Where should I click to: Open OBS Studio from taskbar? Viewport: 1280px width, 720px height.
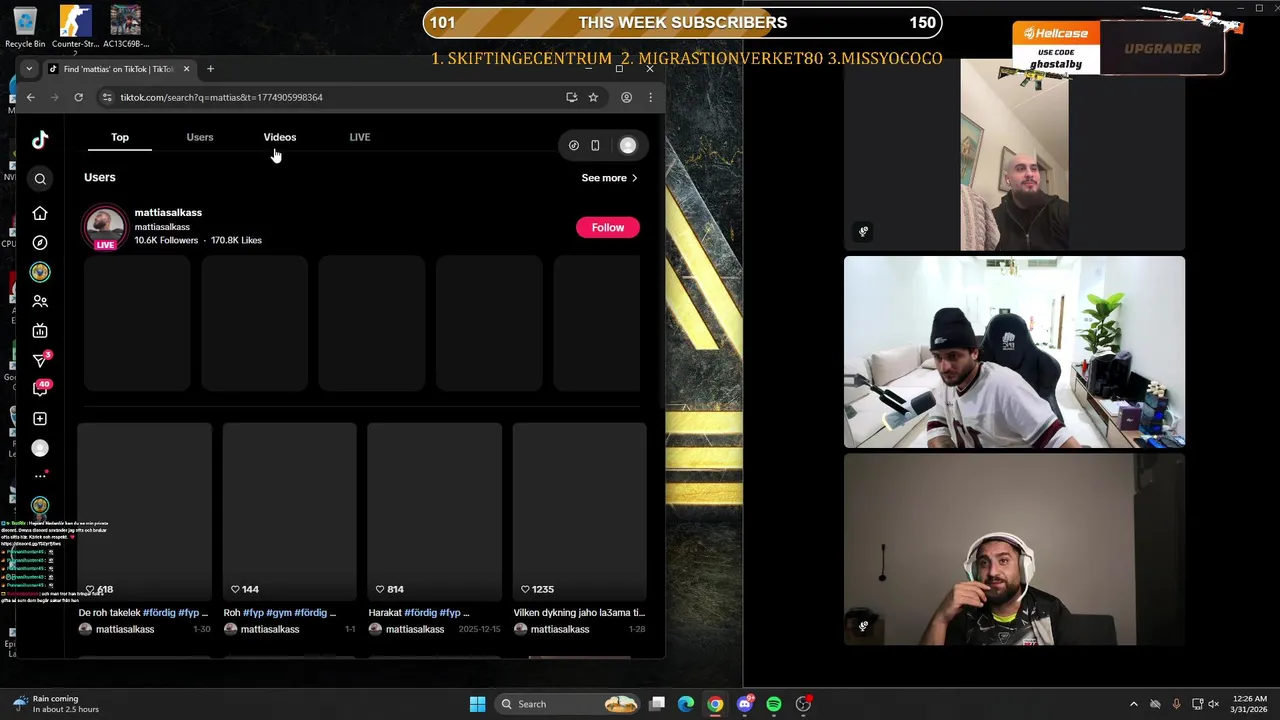click(x=803, y=704)
